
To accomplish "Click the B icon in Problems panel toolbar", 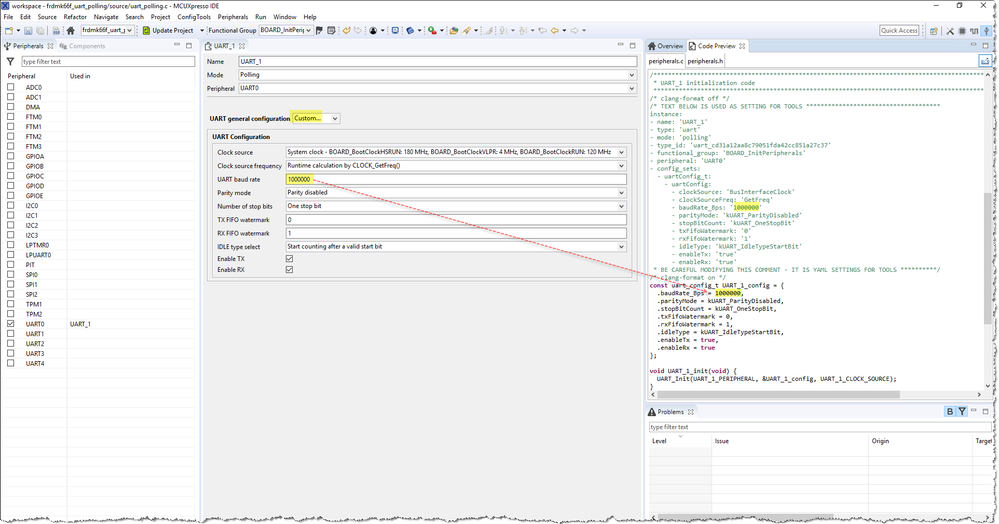I will (x=950, y=411).
